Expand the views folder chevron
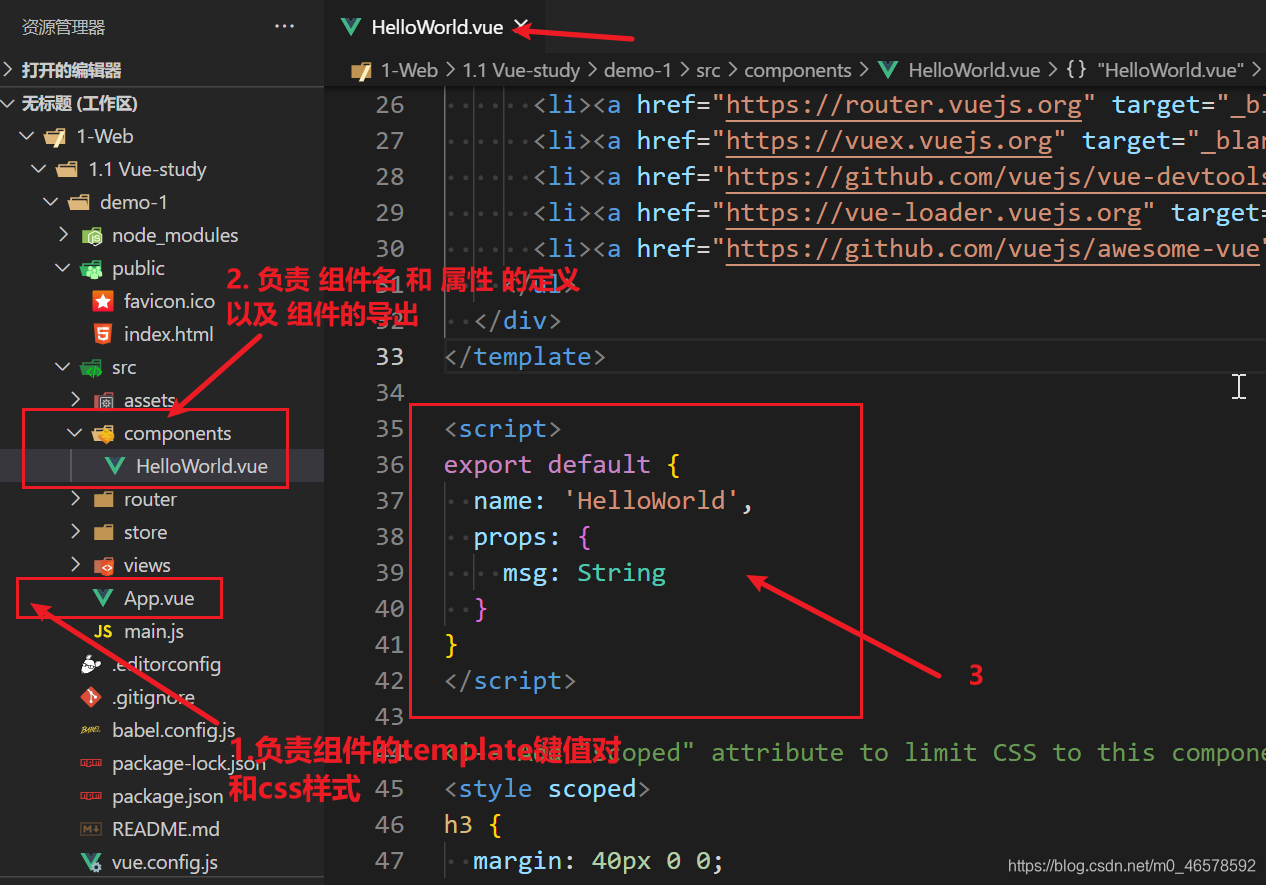This screenshot has height=885, width=1266. [75, 565]
